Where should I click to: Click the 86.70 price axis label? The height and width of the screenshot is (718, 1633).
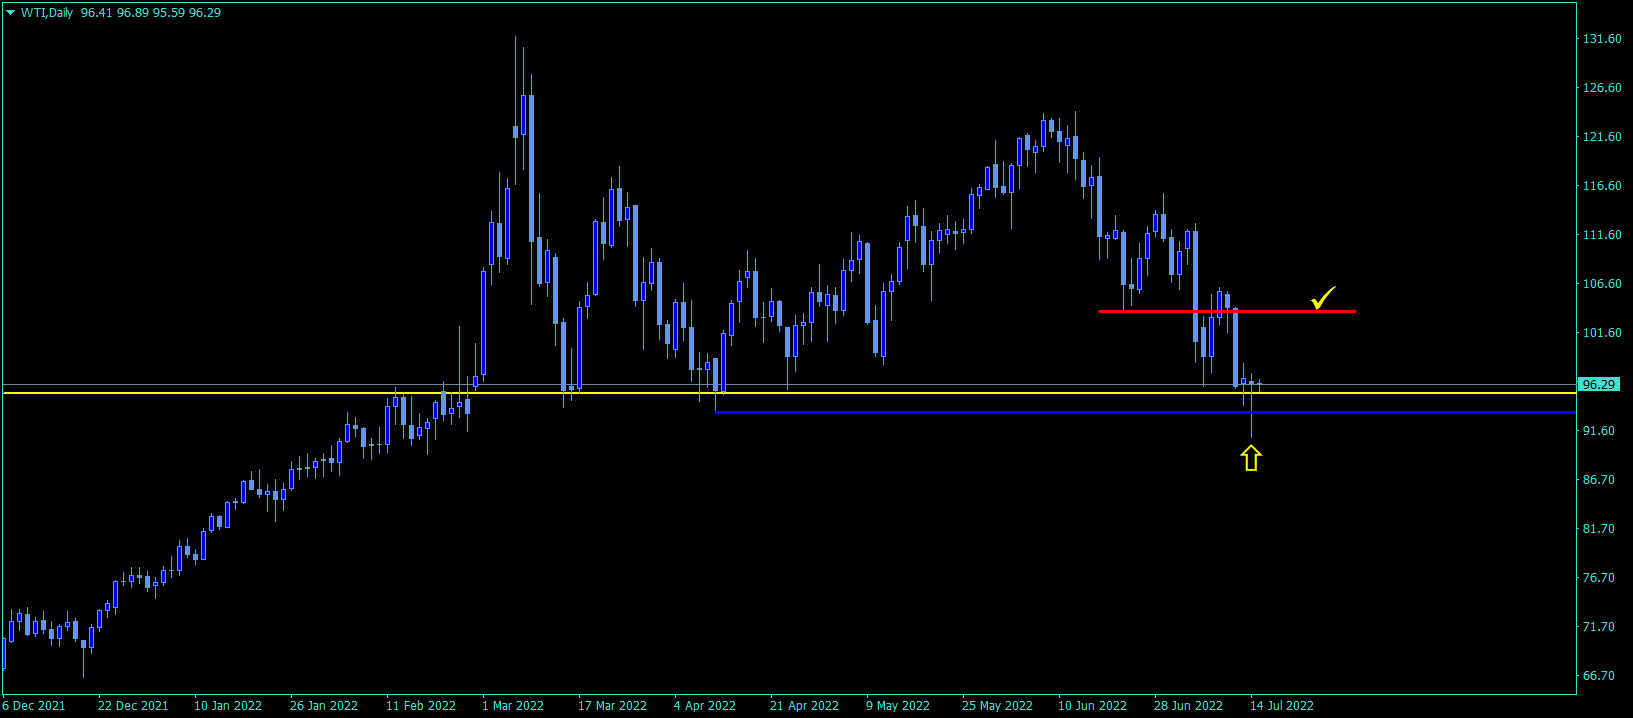click(1599, 480)
